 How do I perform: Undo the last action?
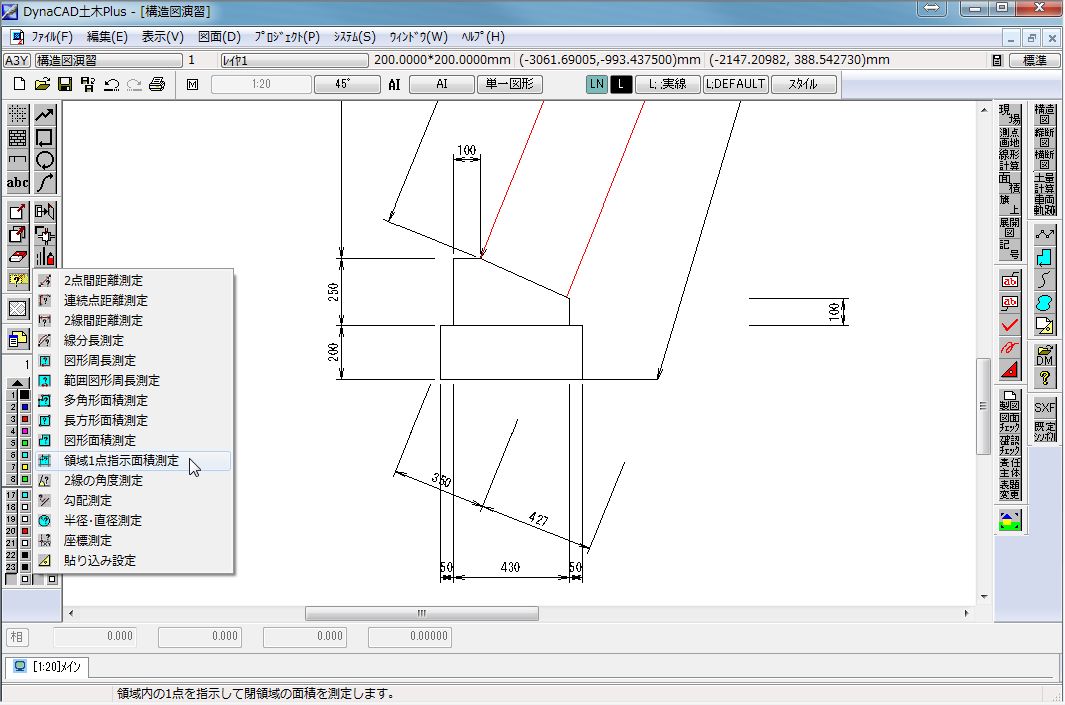[111, 84]
